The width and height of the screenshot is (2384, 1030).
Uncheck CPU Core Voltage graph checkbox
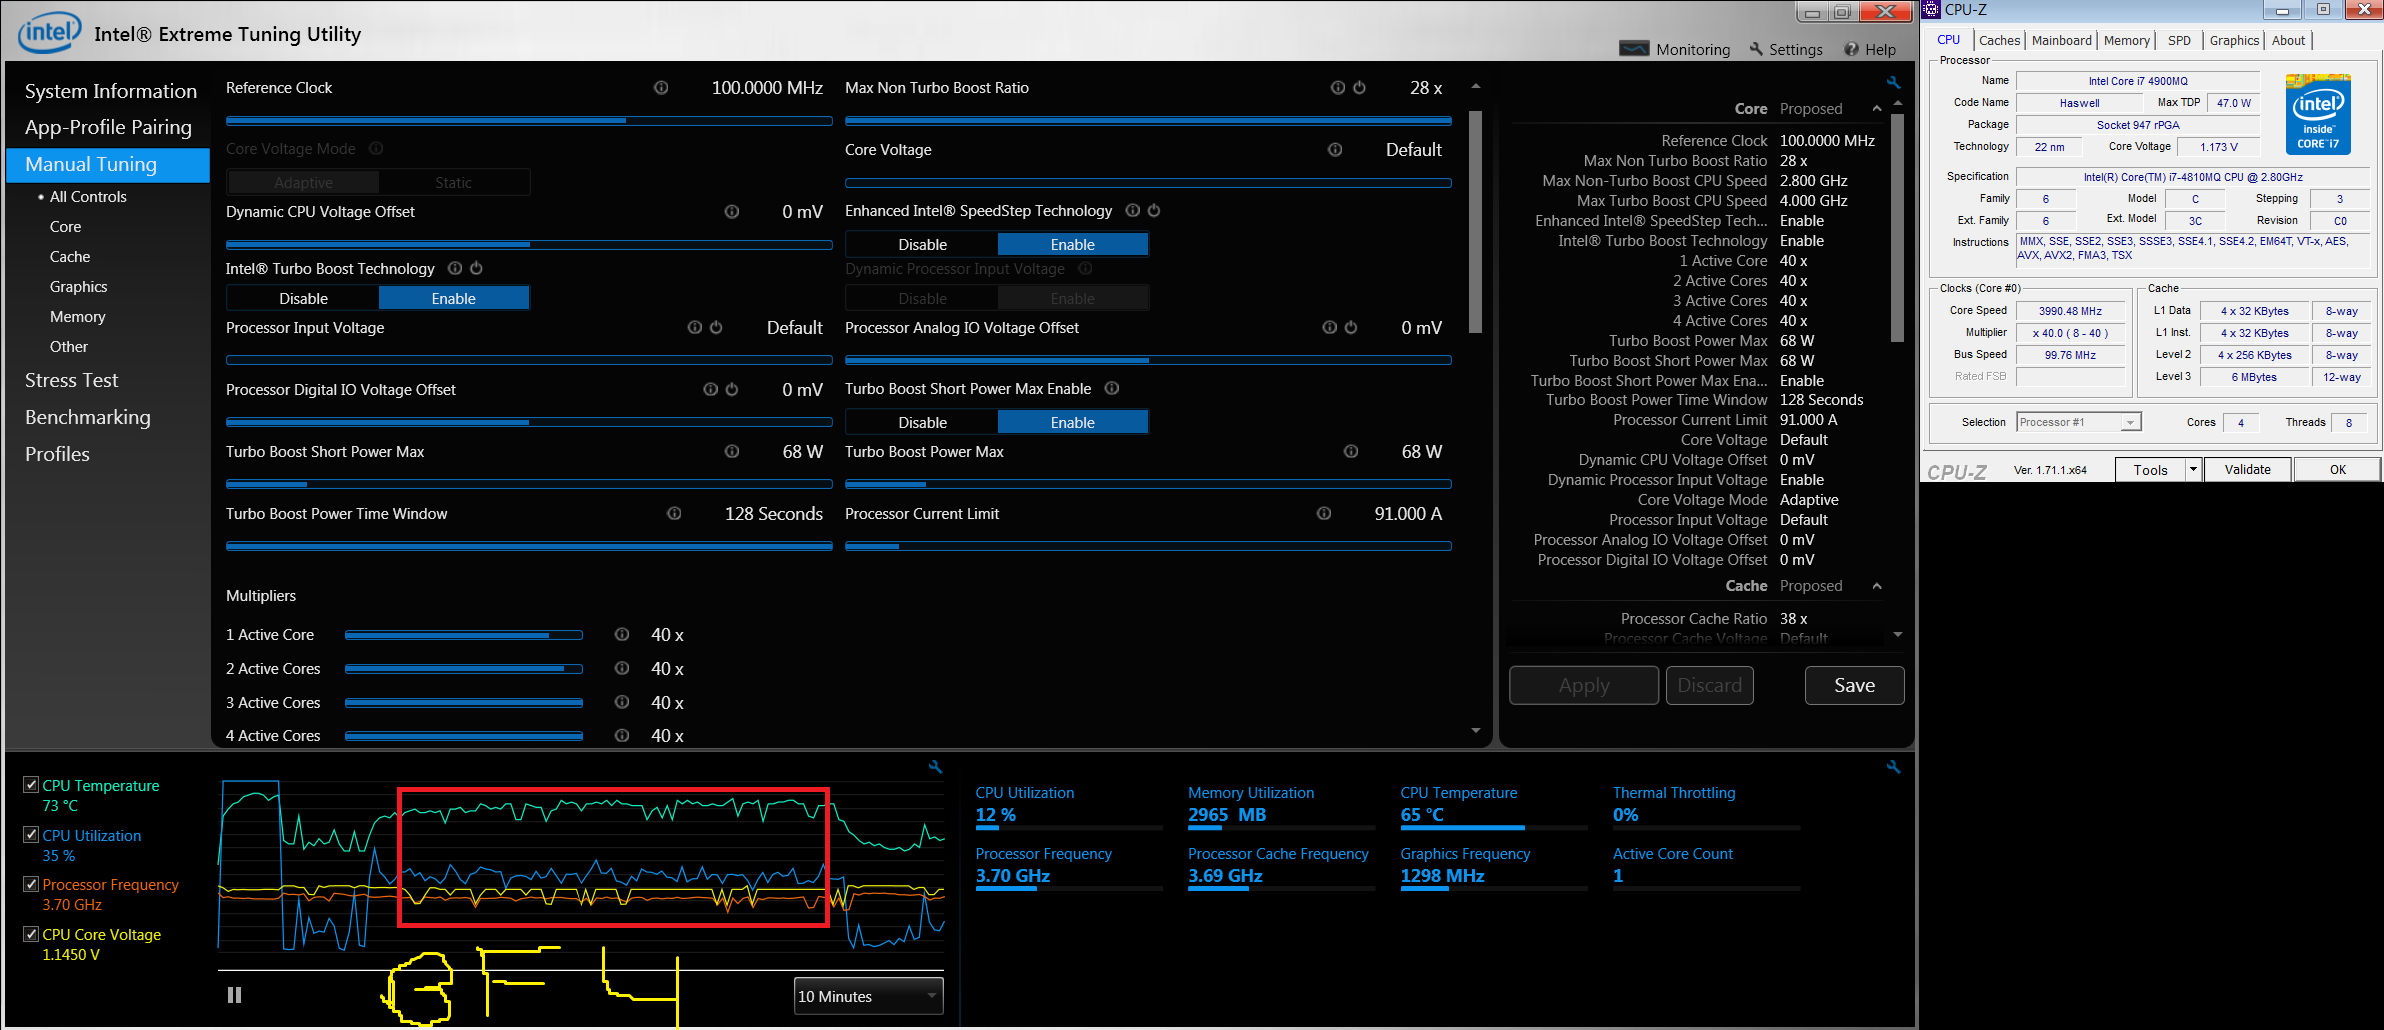click(31, 934)
